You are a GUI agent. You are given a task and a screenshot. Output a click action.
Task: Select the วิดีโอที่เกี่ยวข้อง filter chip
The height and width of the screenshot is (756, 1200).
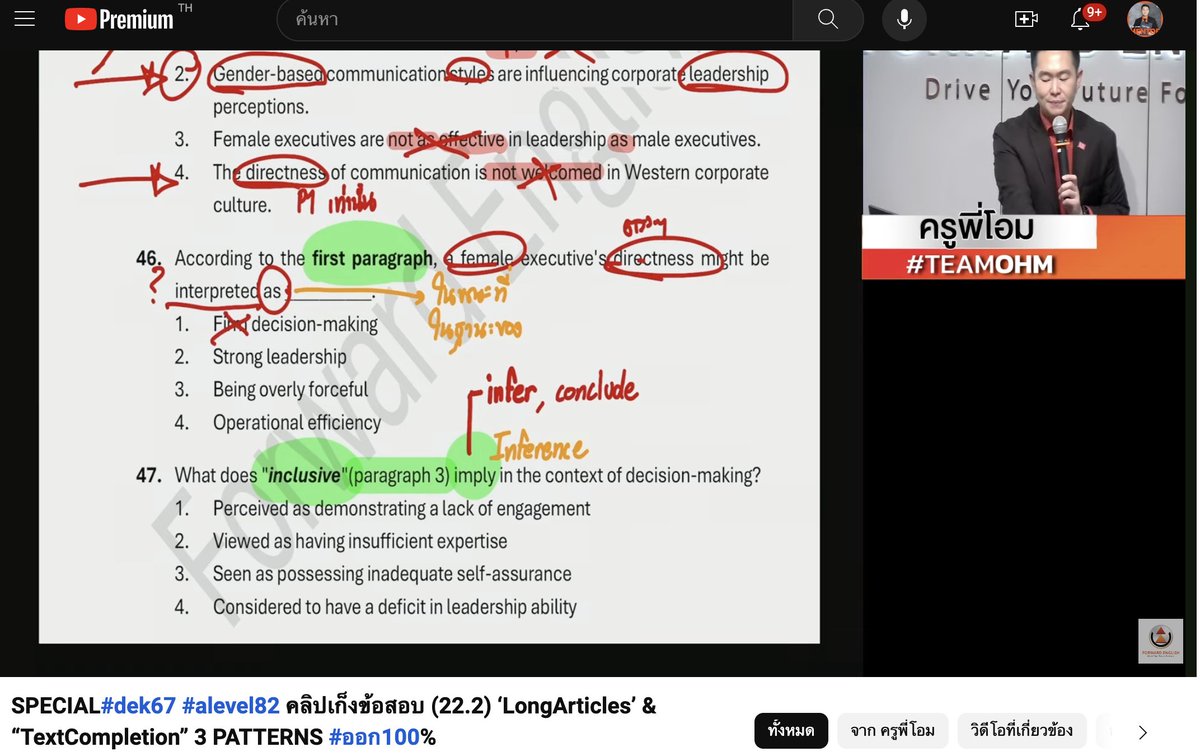point(1021,730)
